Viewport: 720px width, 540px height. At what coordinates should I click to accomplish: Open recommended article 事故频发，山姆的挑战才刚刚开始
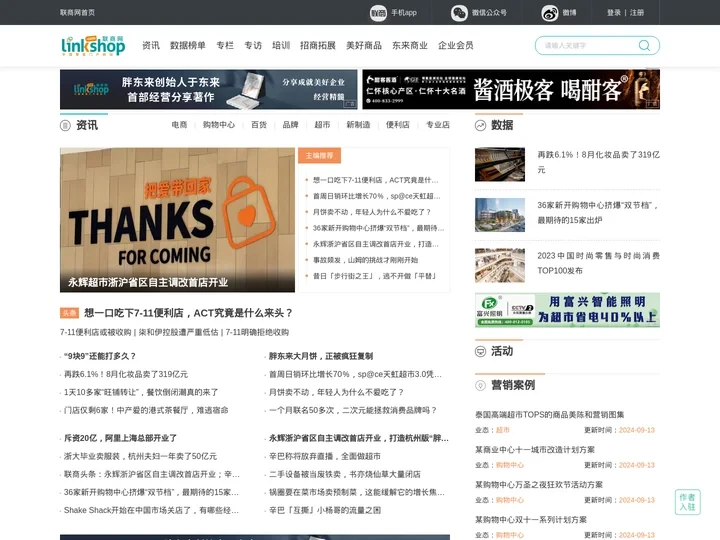366,260
